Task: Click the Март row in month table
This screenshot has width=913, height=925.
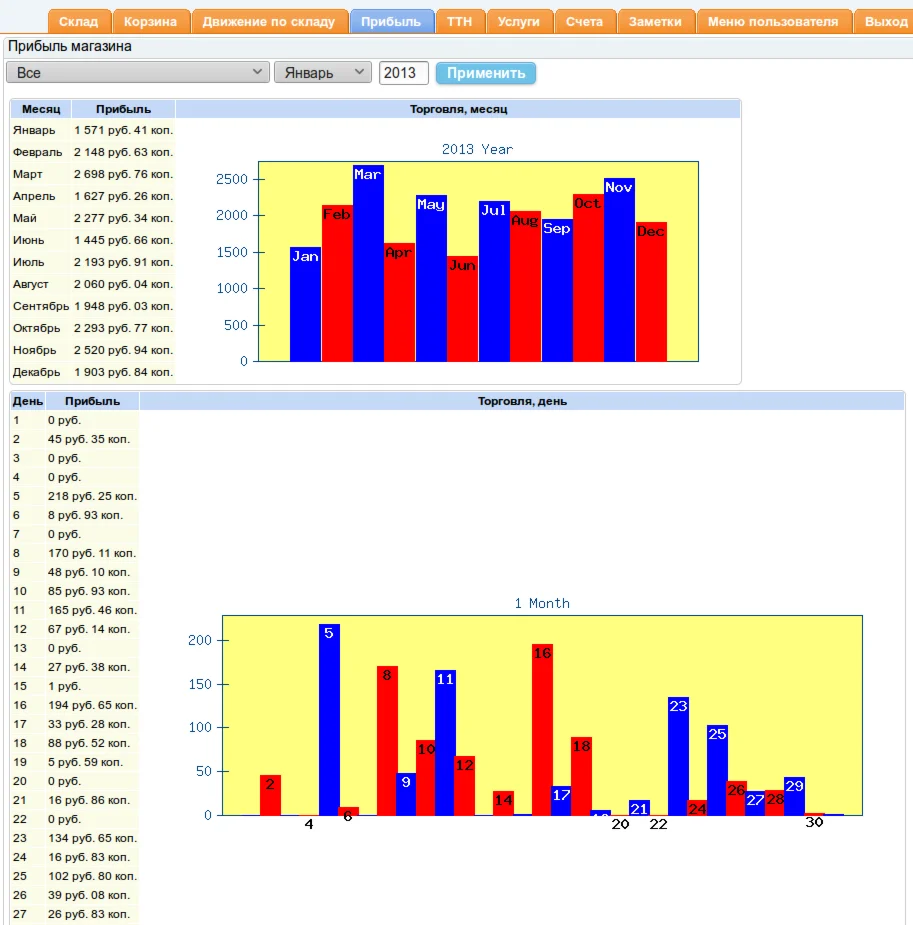Action: [92, 174]
